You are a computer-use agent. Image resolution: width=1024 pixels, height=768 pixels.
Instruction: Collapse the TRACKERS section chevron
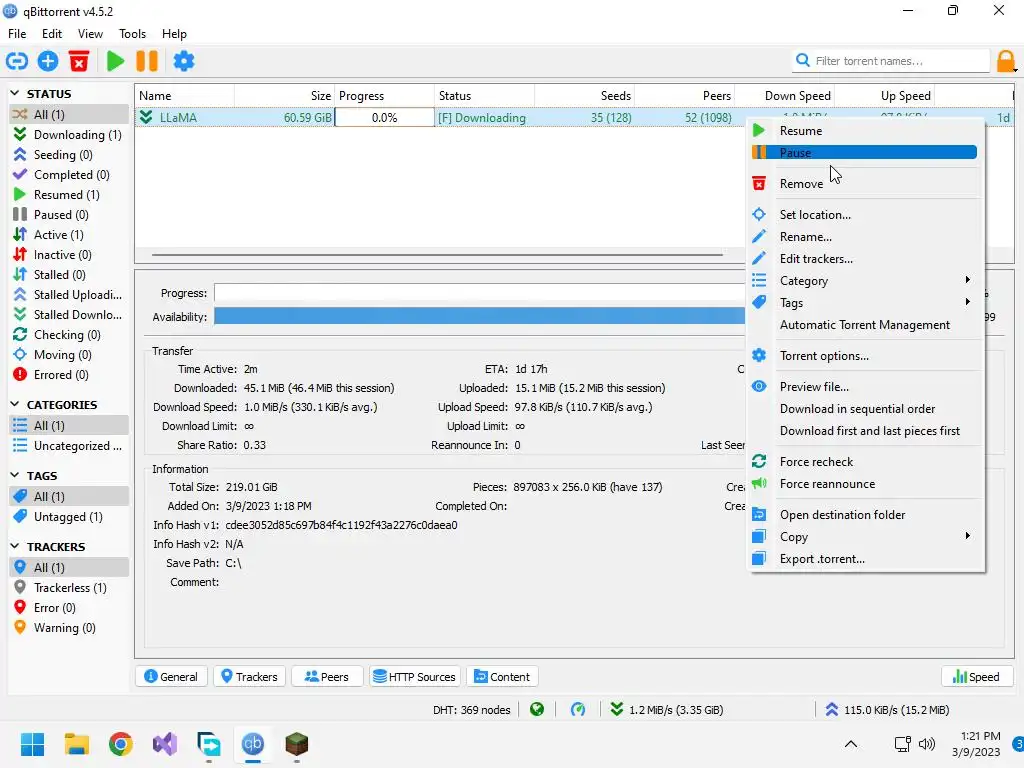(15, 547)
